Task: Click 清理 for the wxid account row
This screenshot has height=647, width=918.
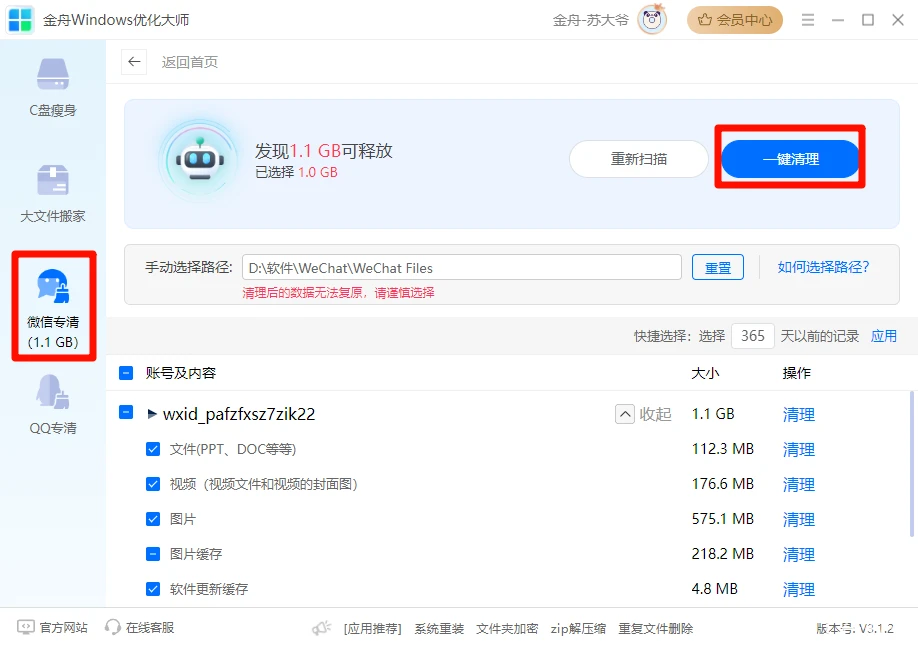Action: tap(799, 415)
